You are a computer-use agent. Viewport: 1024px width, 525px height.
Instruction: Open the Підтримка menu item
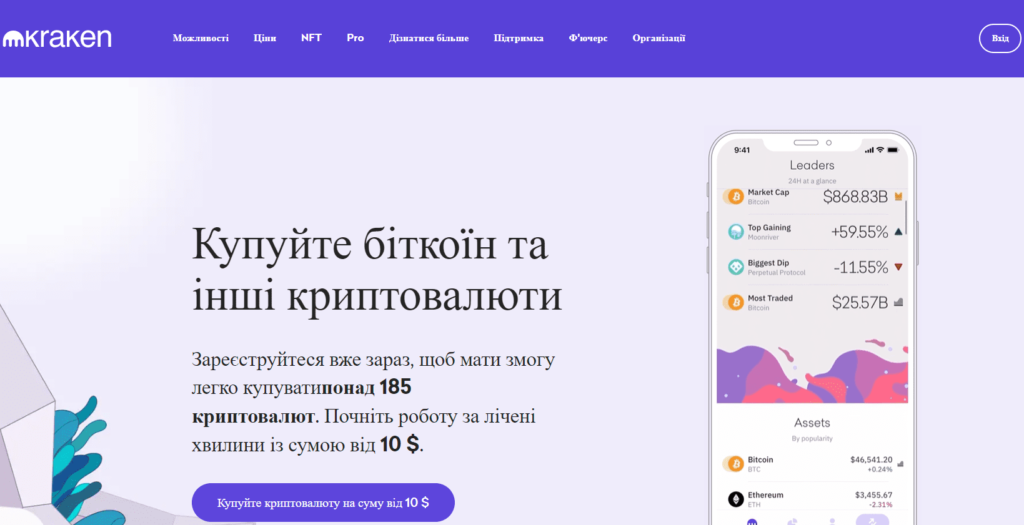[x=519, y=38]
